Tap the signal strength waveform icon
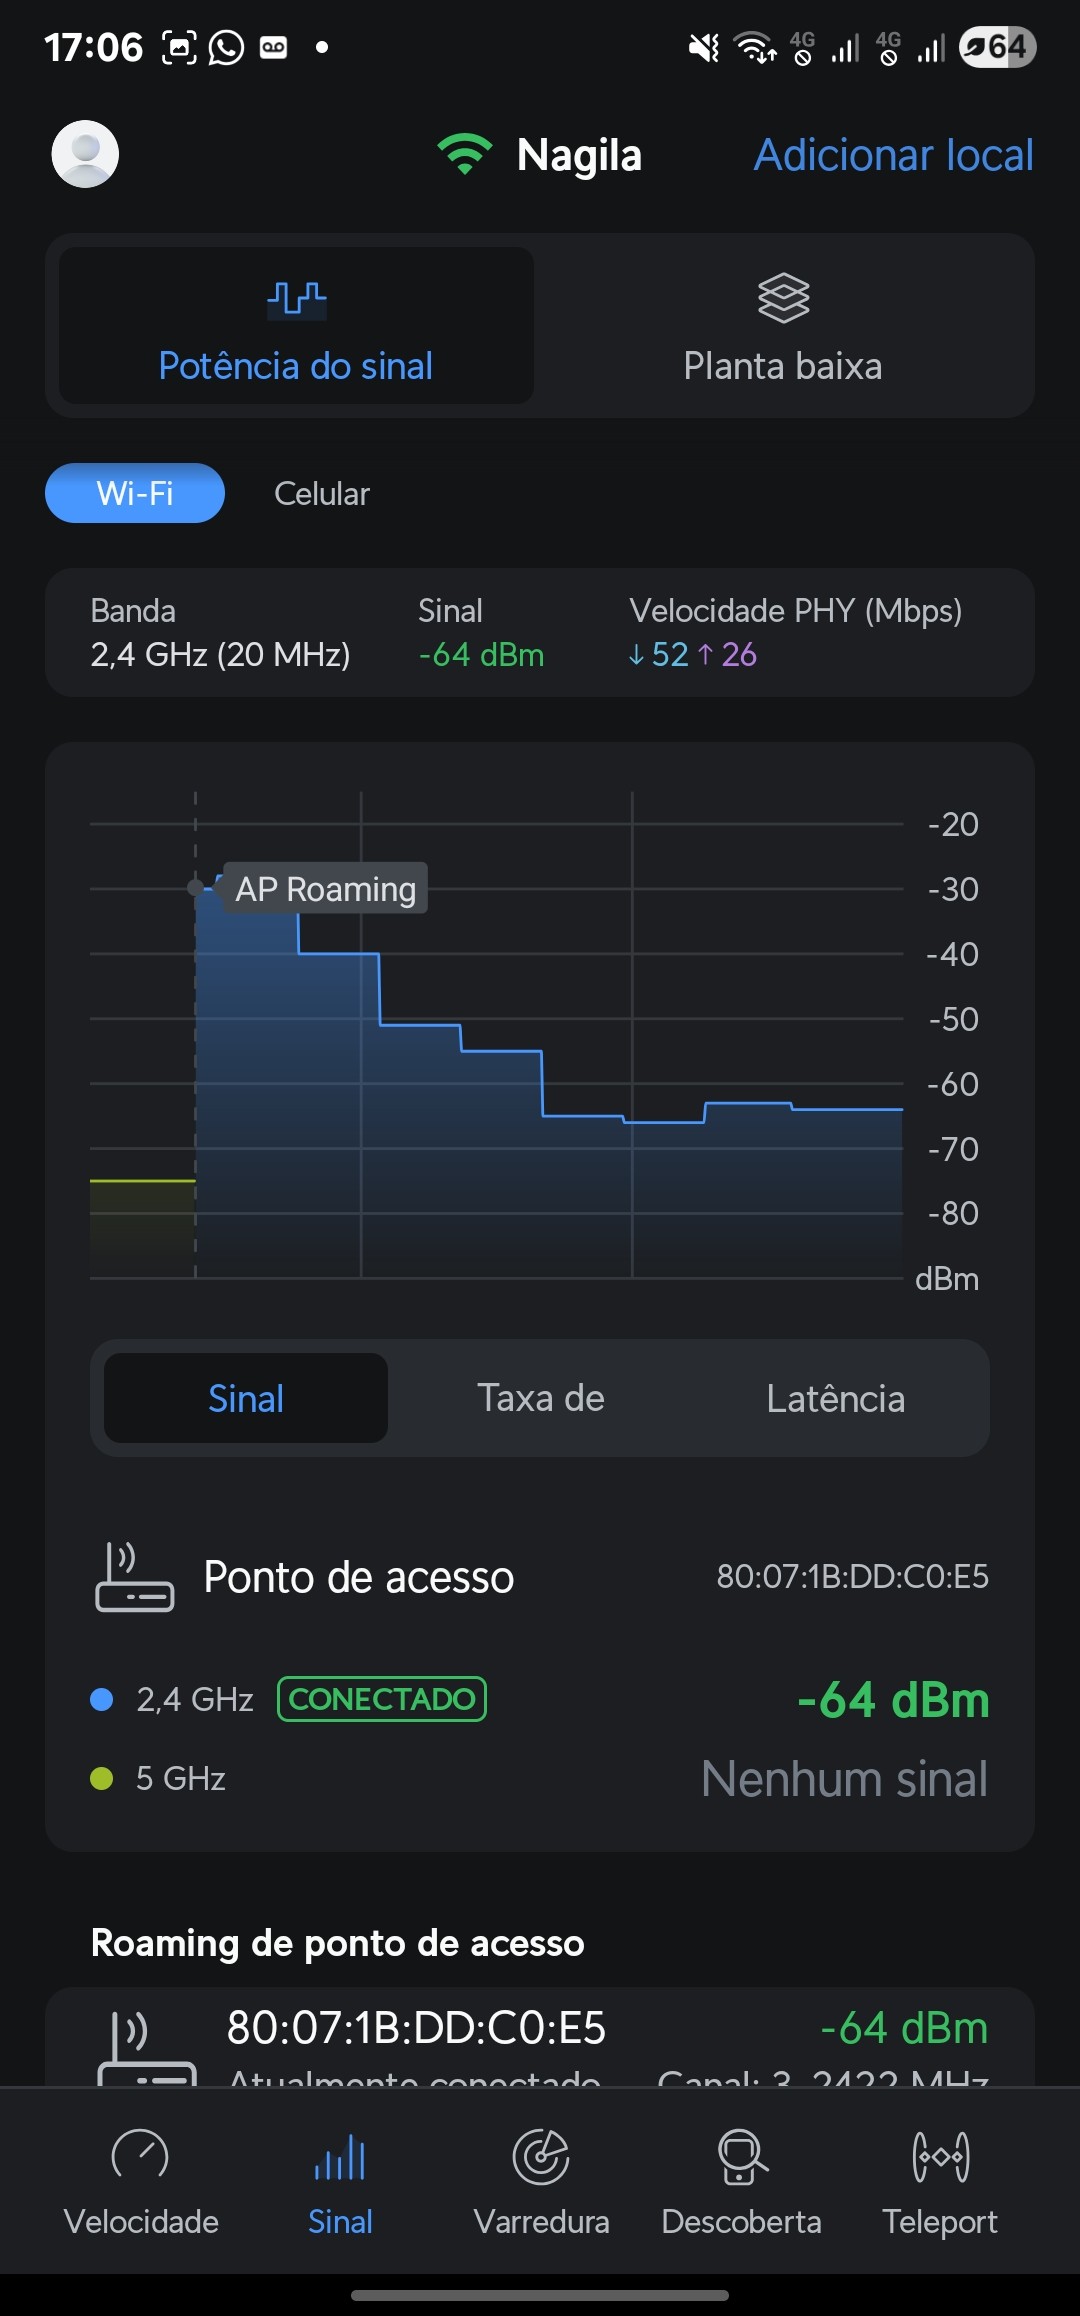1080x2316 pixels. [x=296, y=298]
